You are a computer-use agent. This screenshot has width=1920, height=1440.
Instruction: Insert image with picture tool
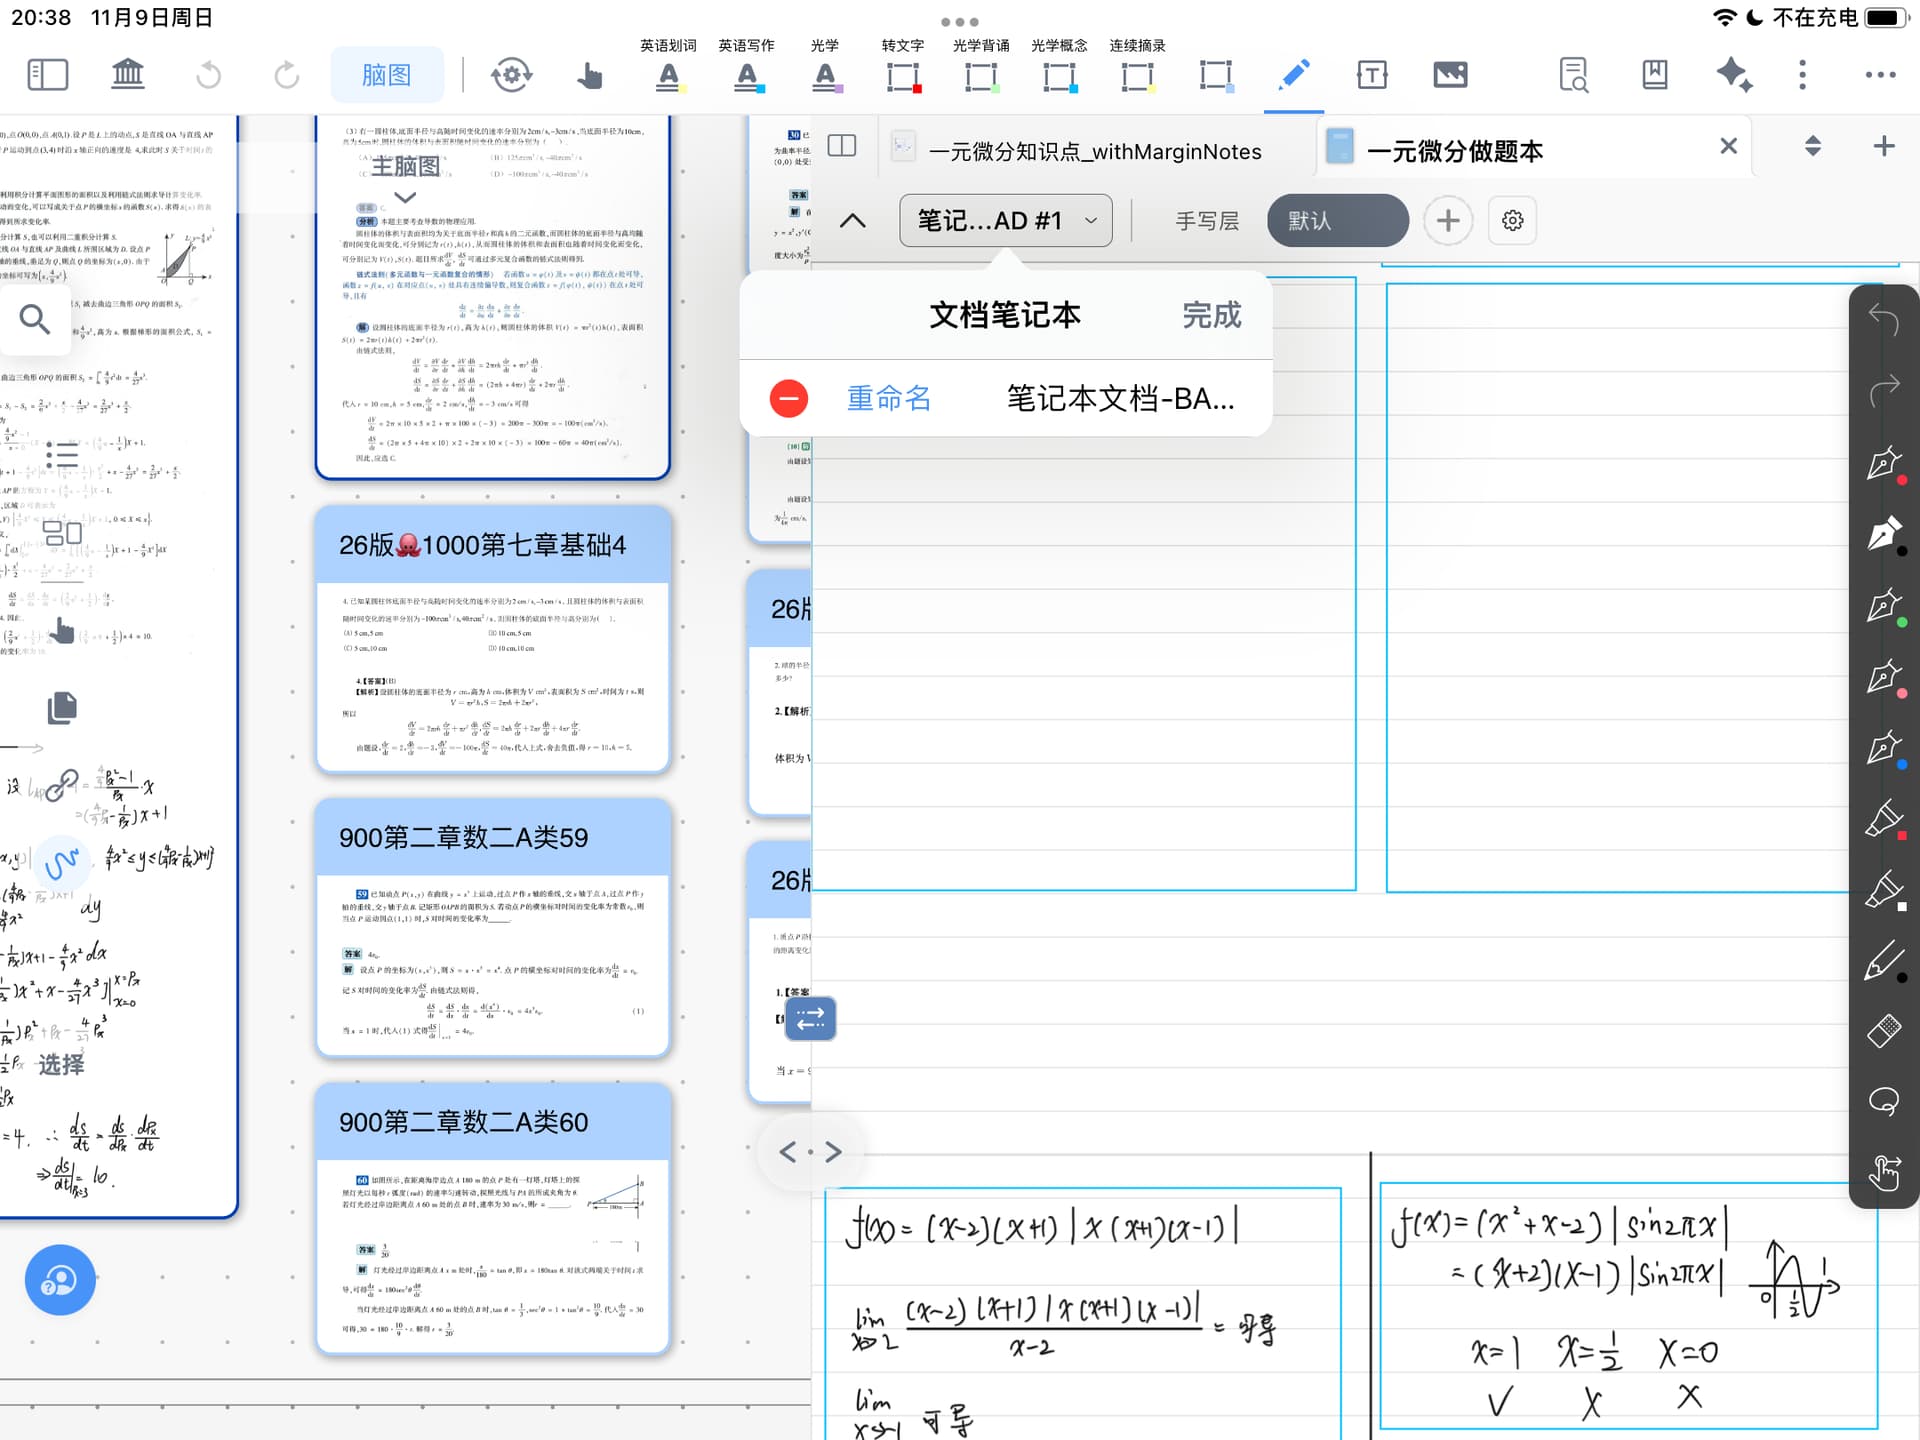[x=1449, y=75]
